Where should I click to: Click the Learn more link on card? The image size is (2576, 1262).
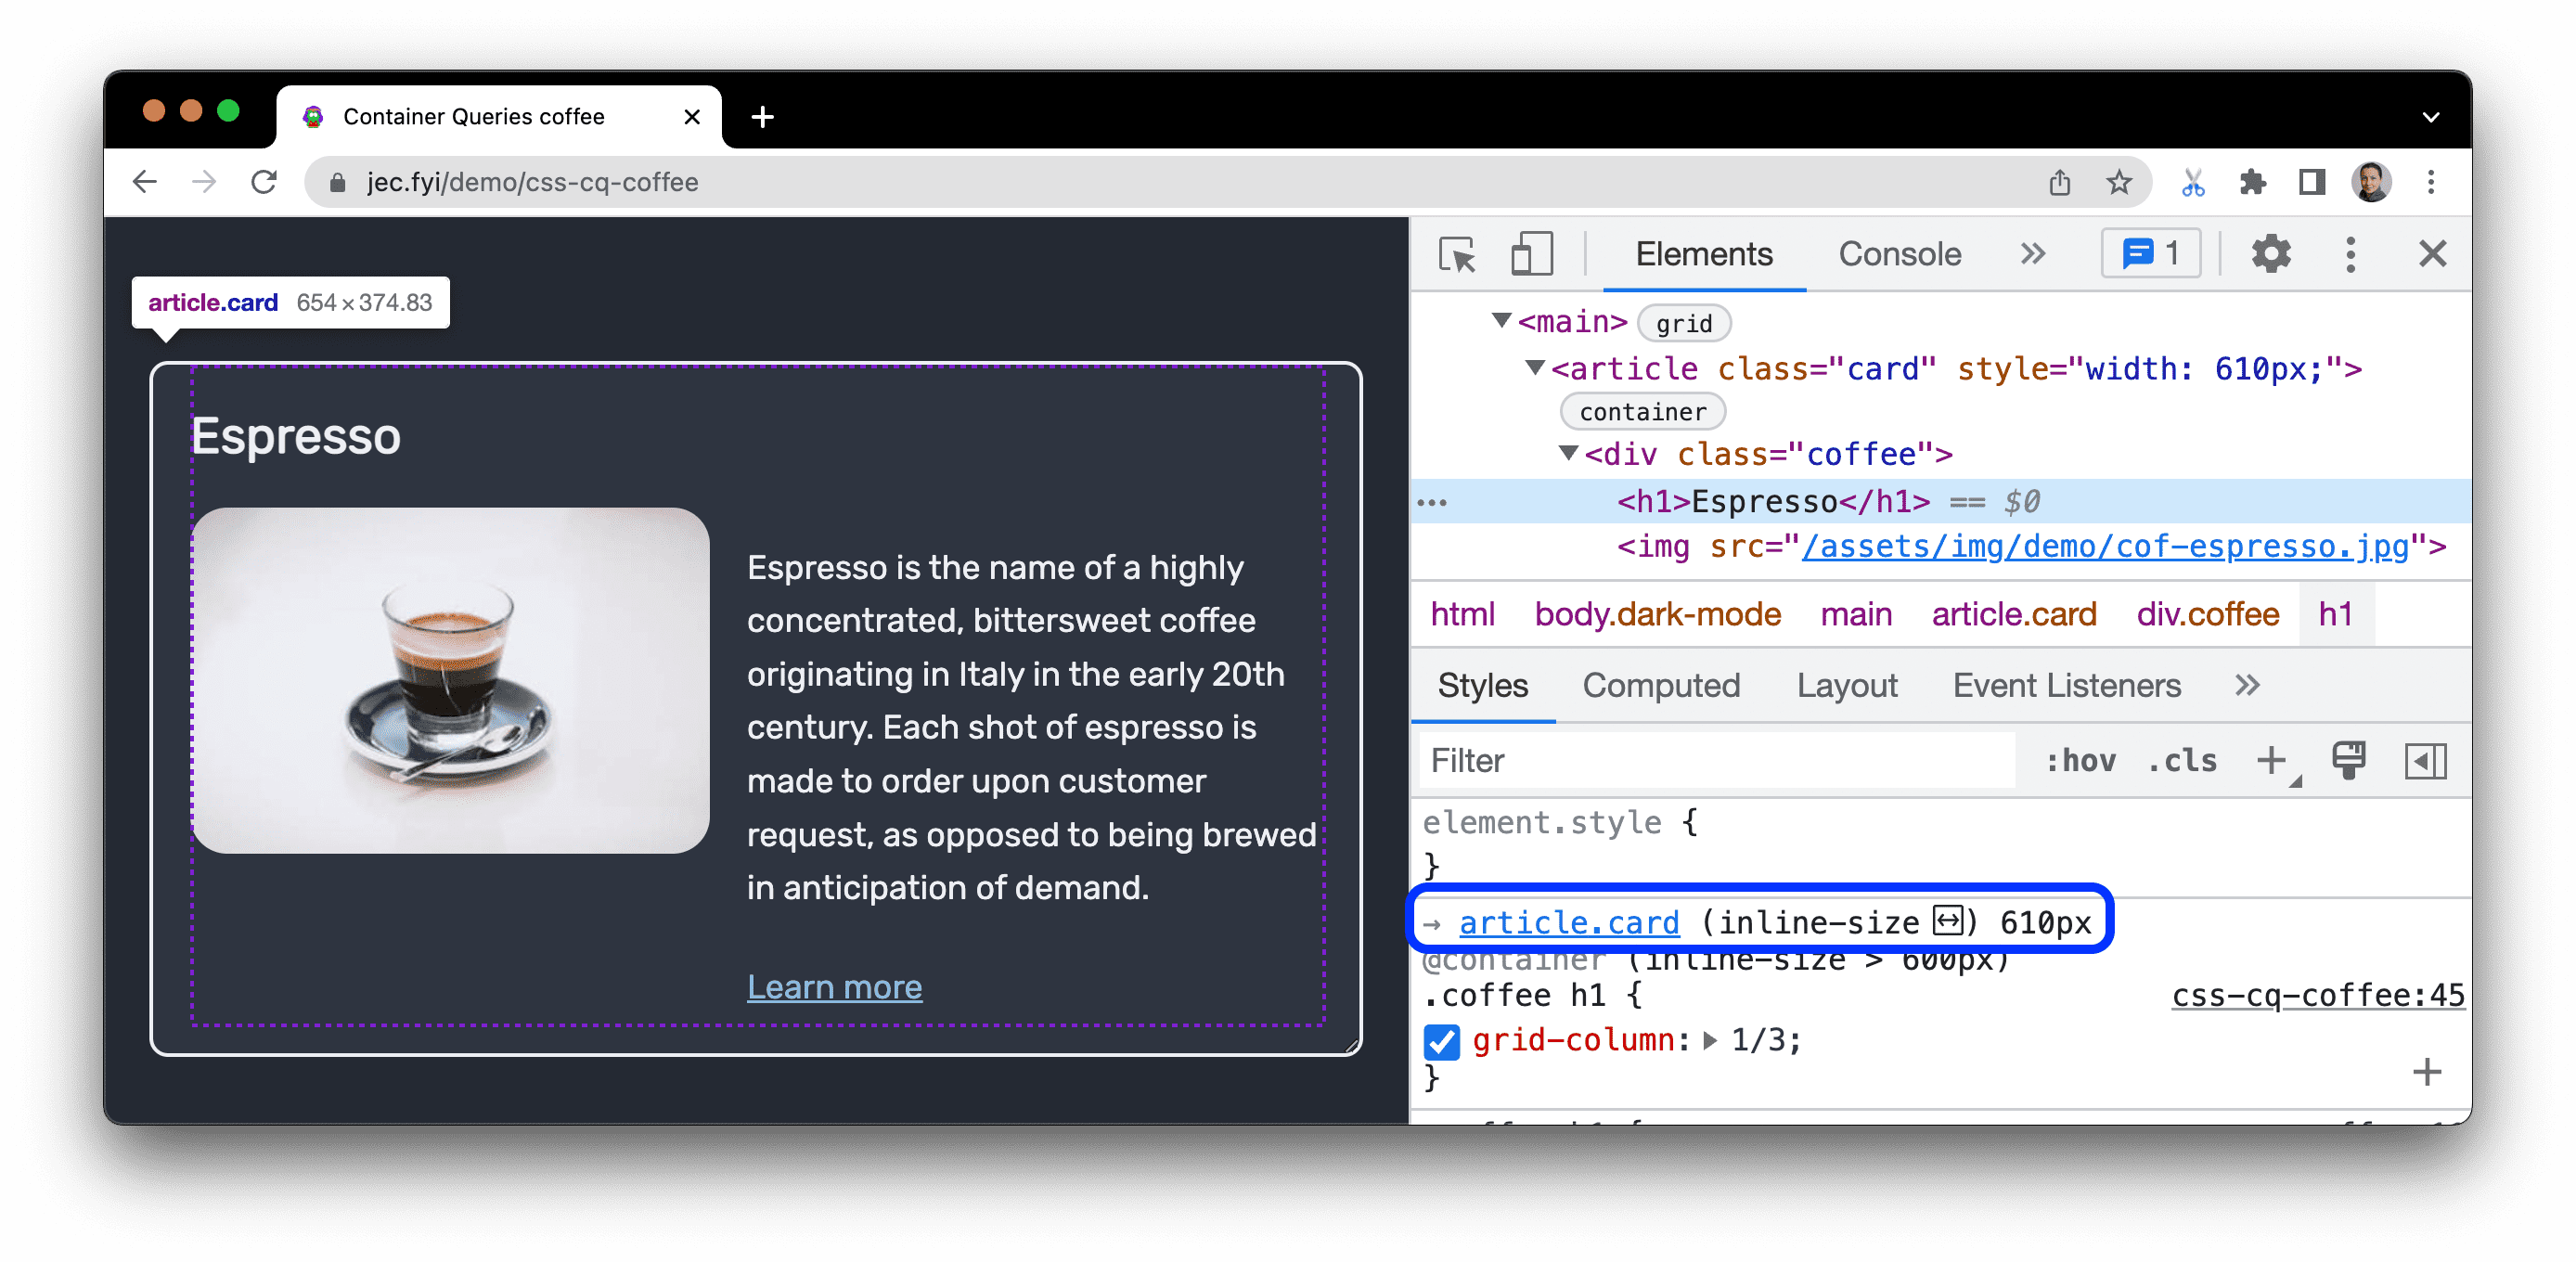coord(836,985)
